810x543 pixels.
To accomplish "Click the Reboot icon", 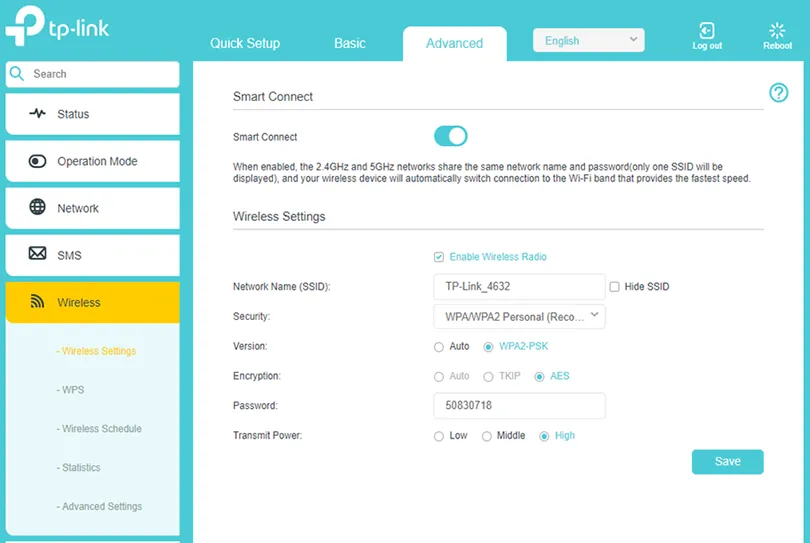I will click(x=777, y=30).
